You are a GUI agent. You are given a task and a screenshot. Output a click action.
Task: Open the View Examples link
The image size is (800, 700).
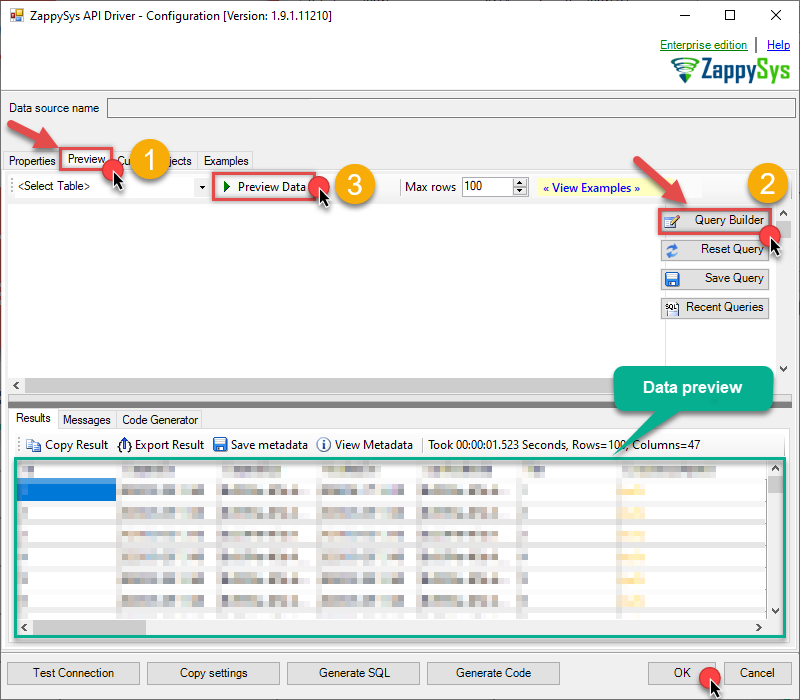(x=591, y=188)
